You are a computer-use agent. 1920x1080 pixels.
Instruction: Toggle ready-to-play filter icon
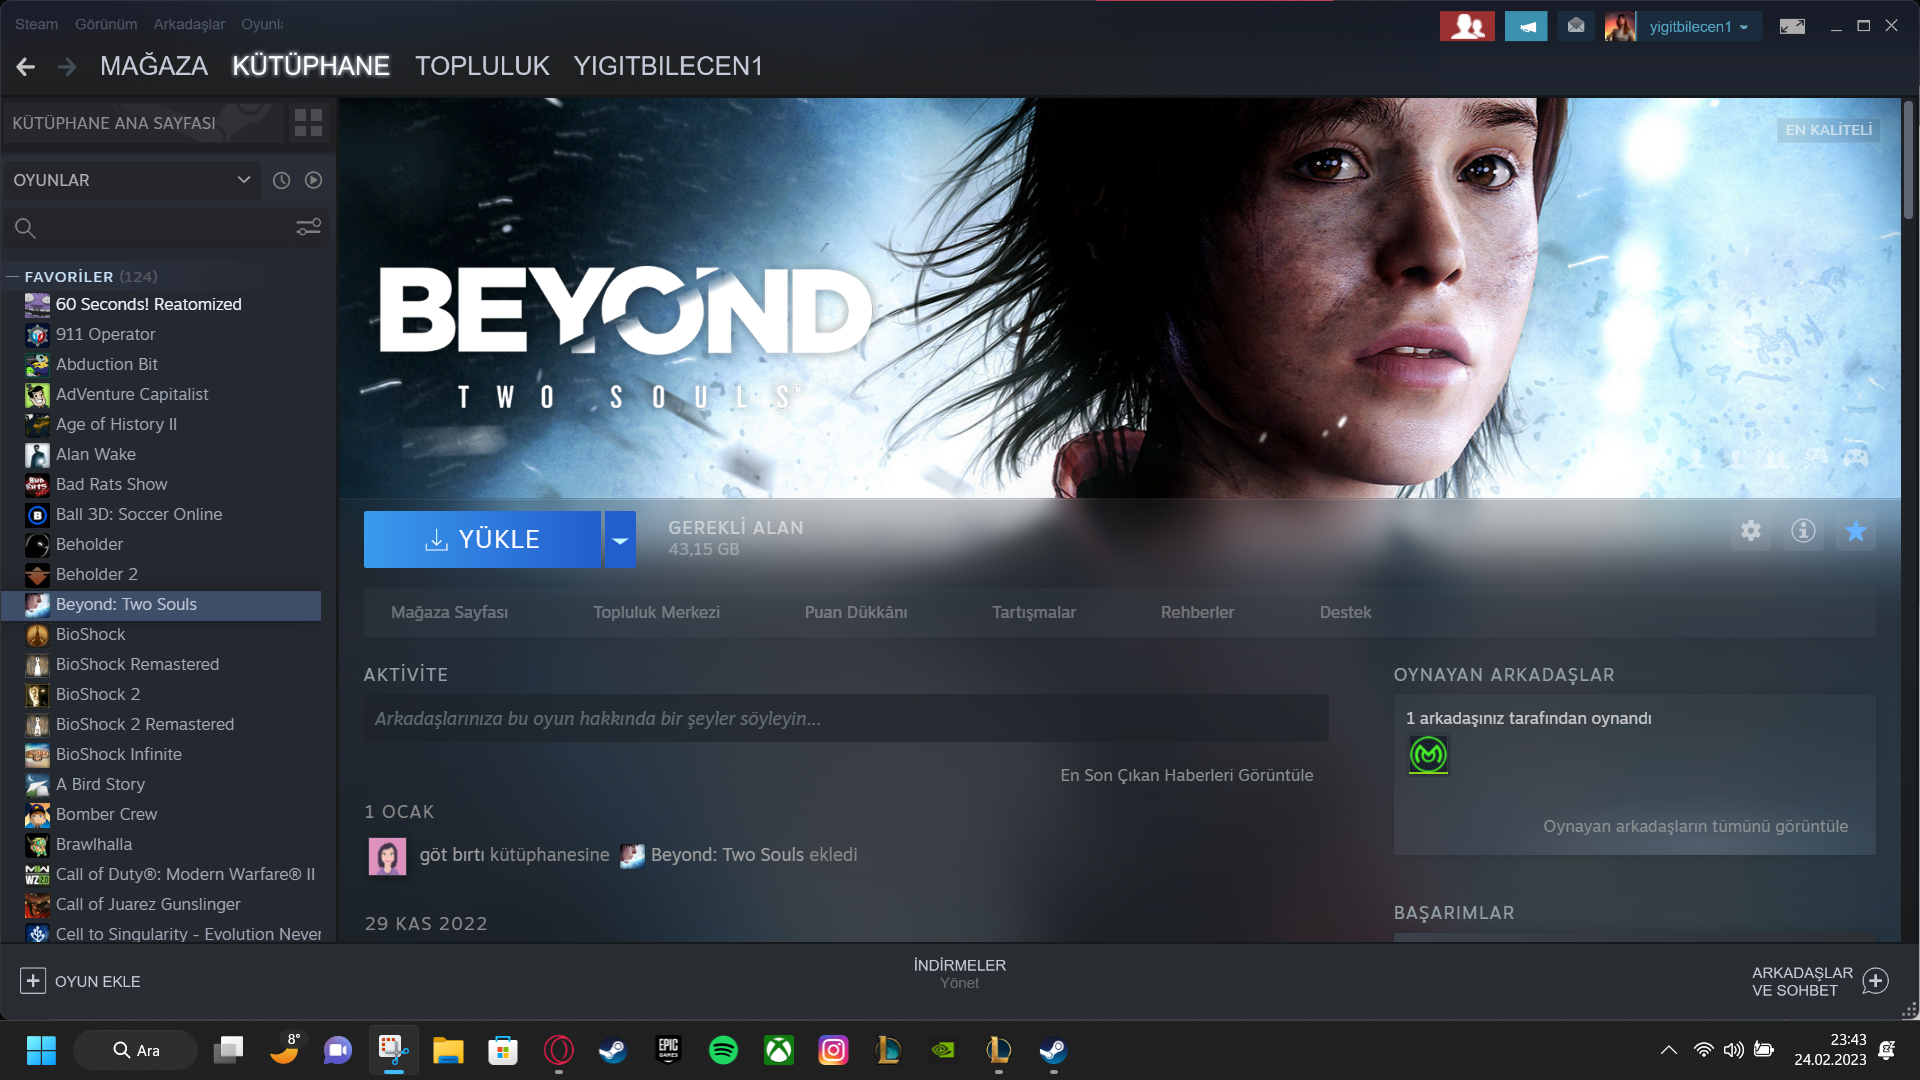[313, 180]
